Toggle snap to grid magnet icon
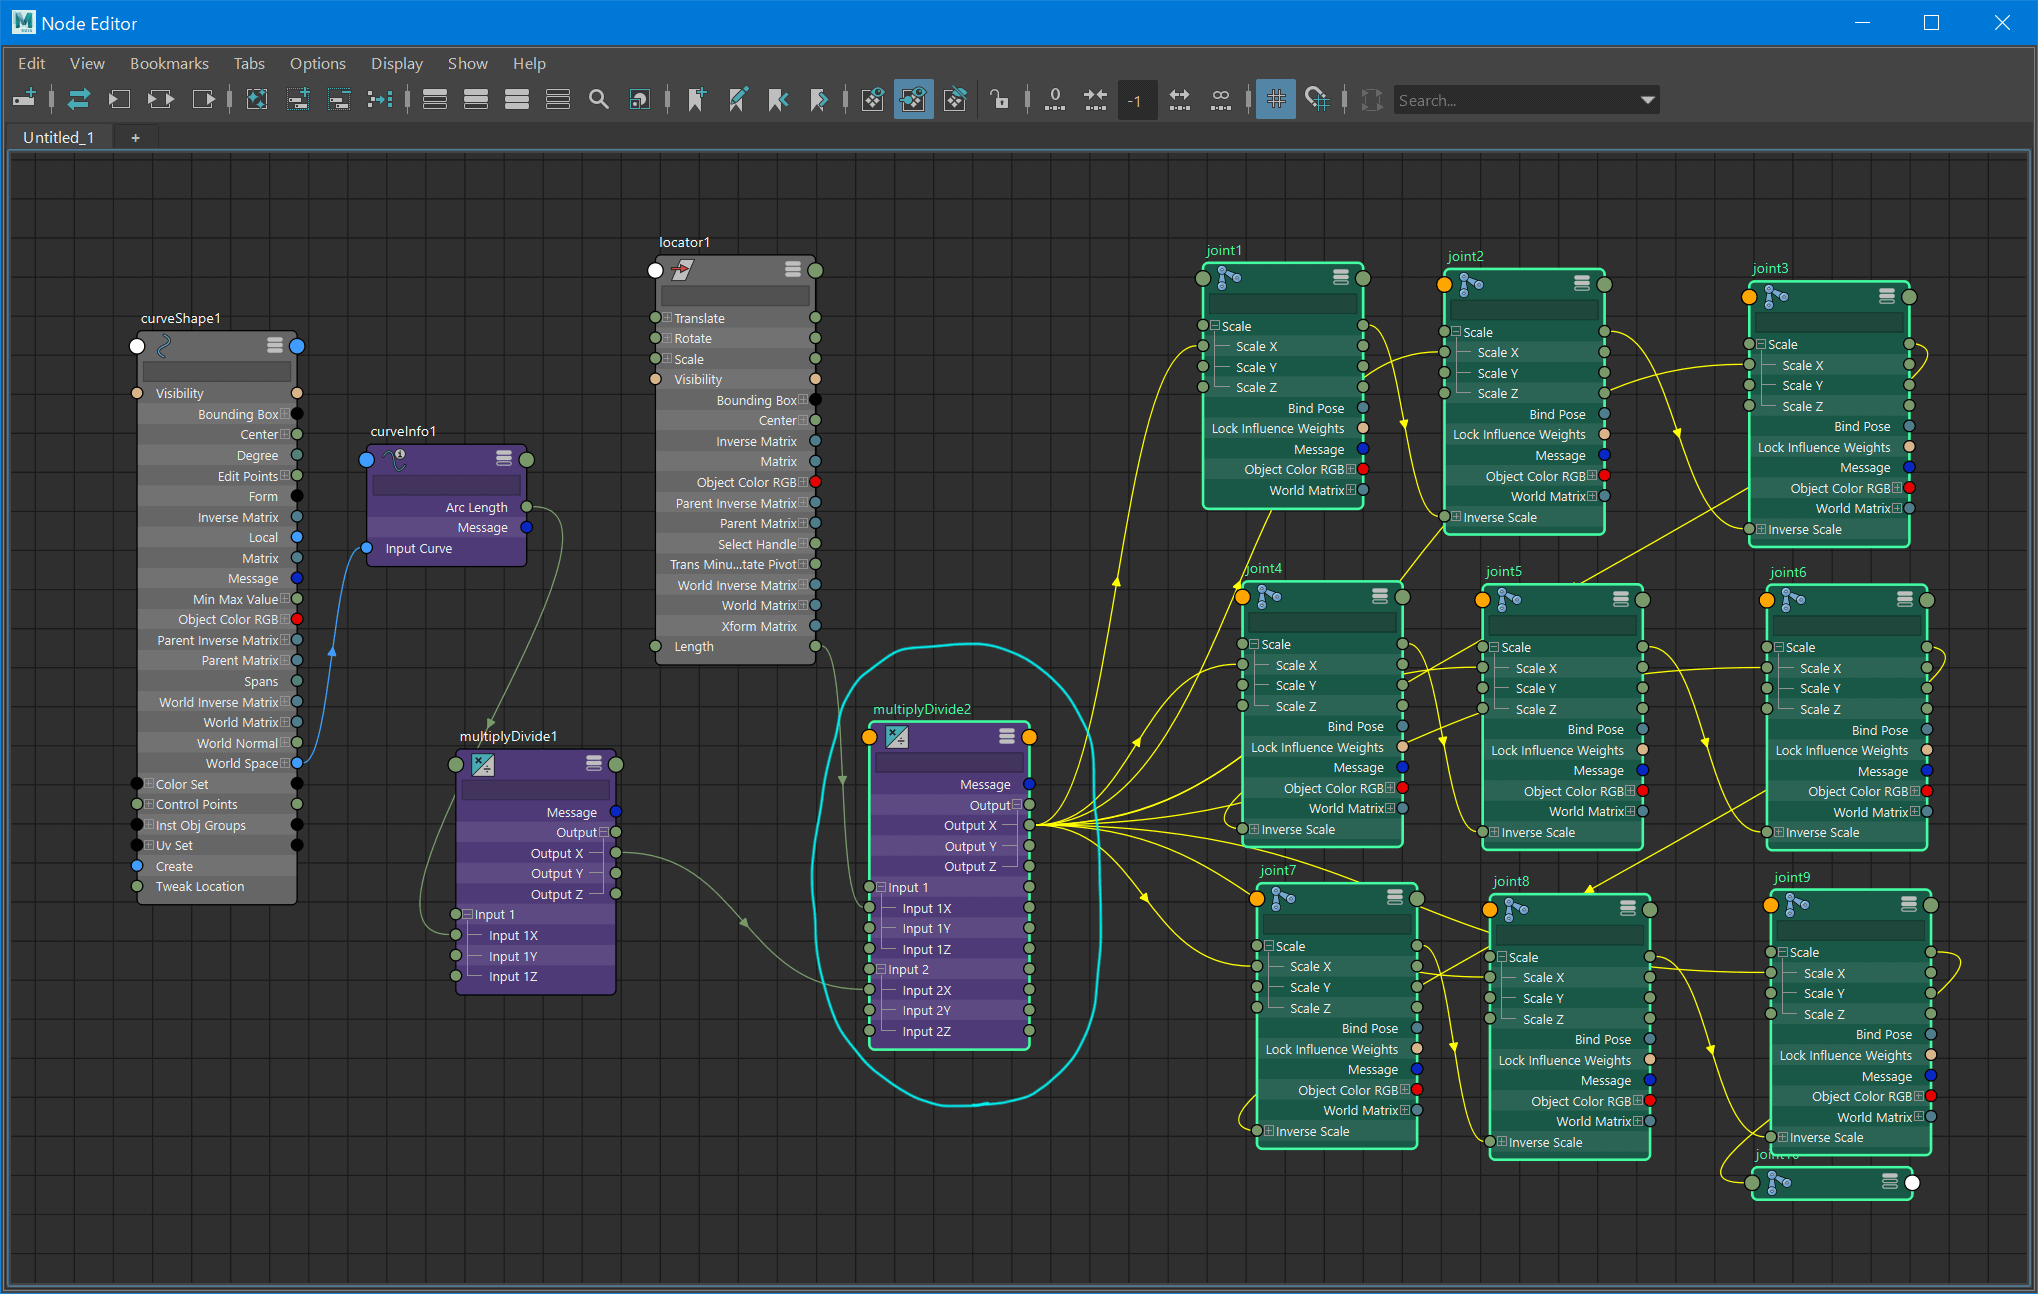This screenshot has height=1294, width=2038. click(1317, 99)
